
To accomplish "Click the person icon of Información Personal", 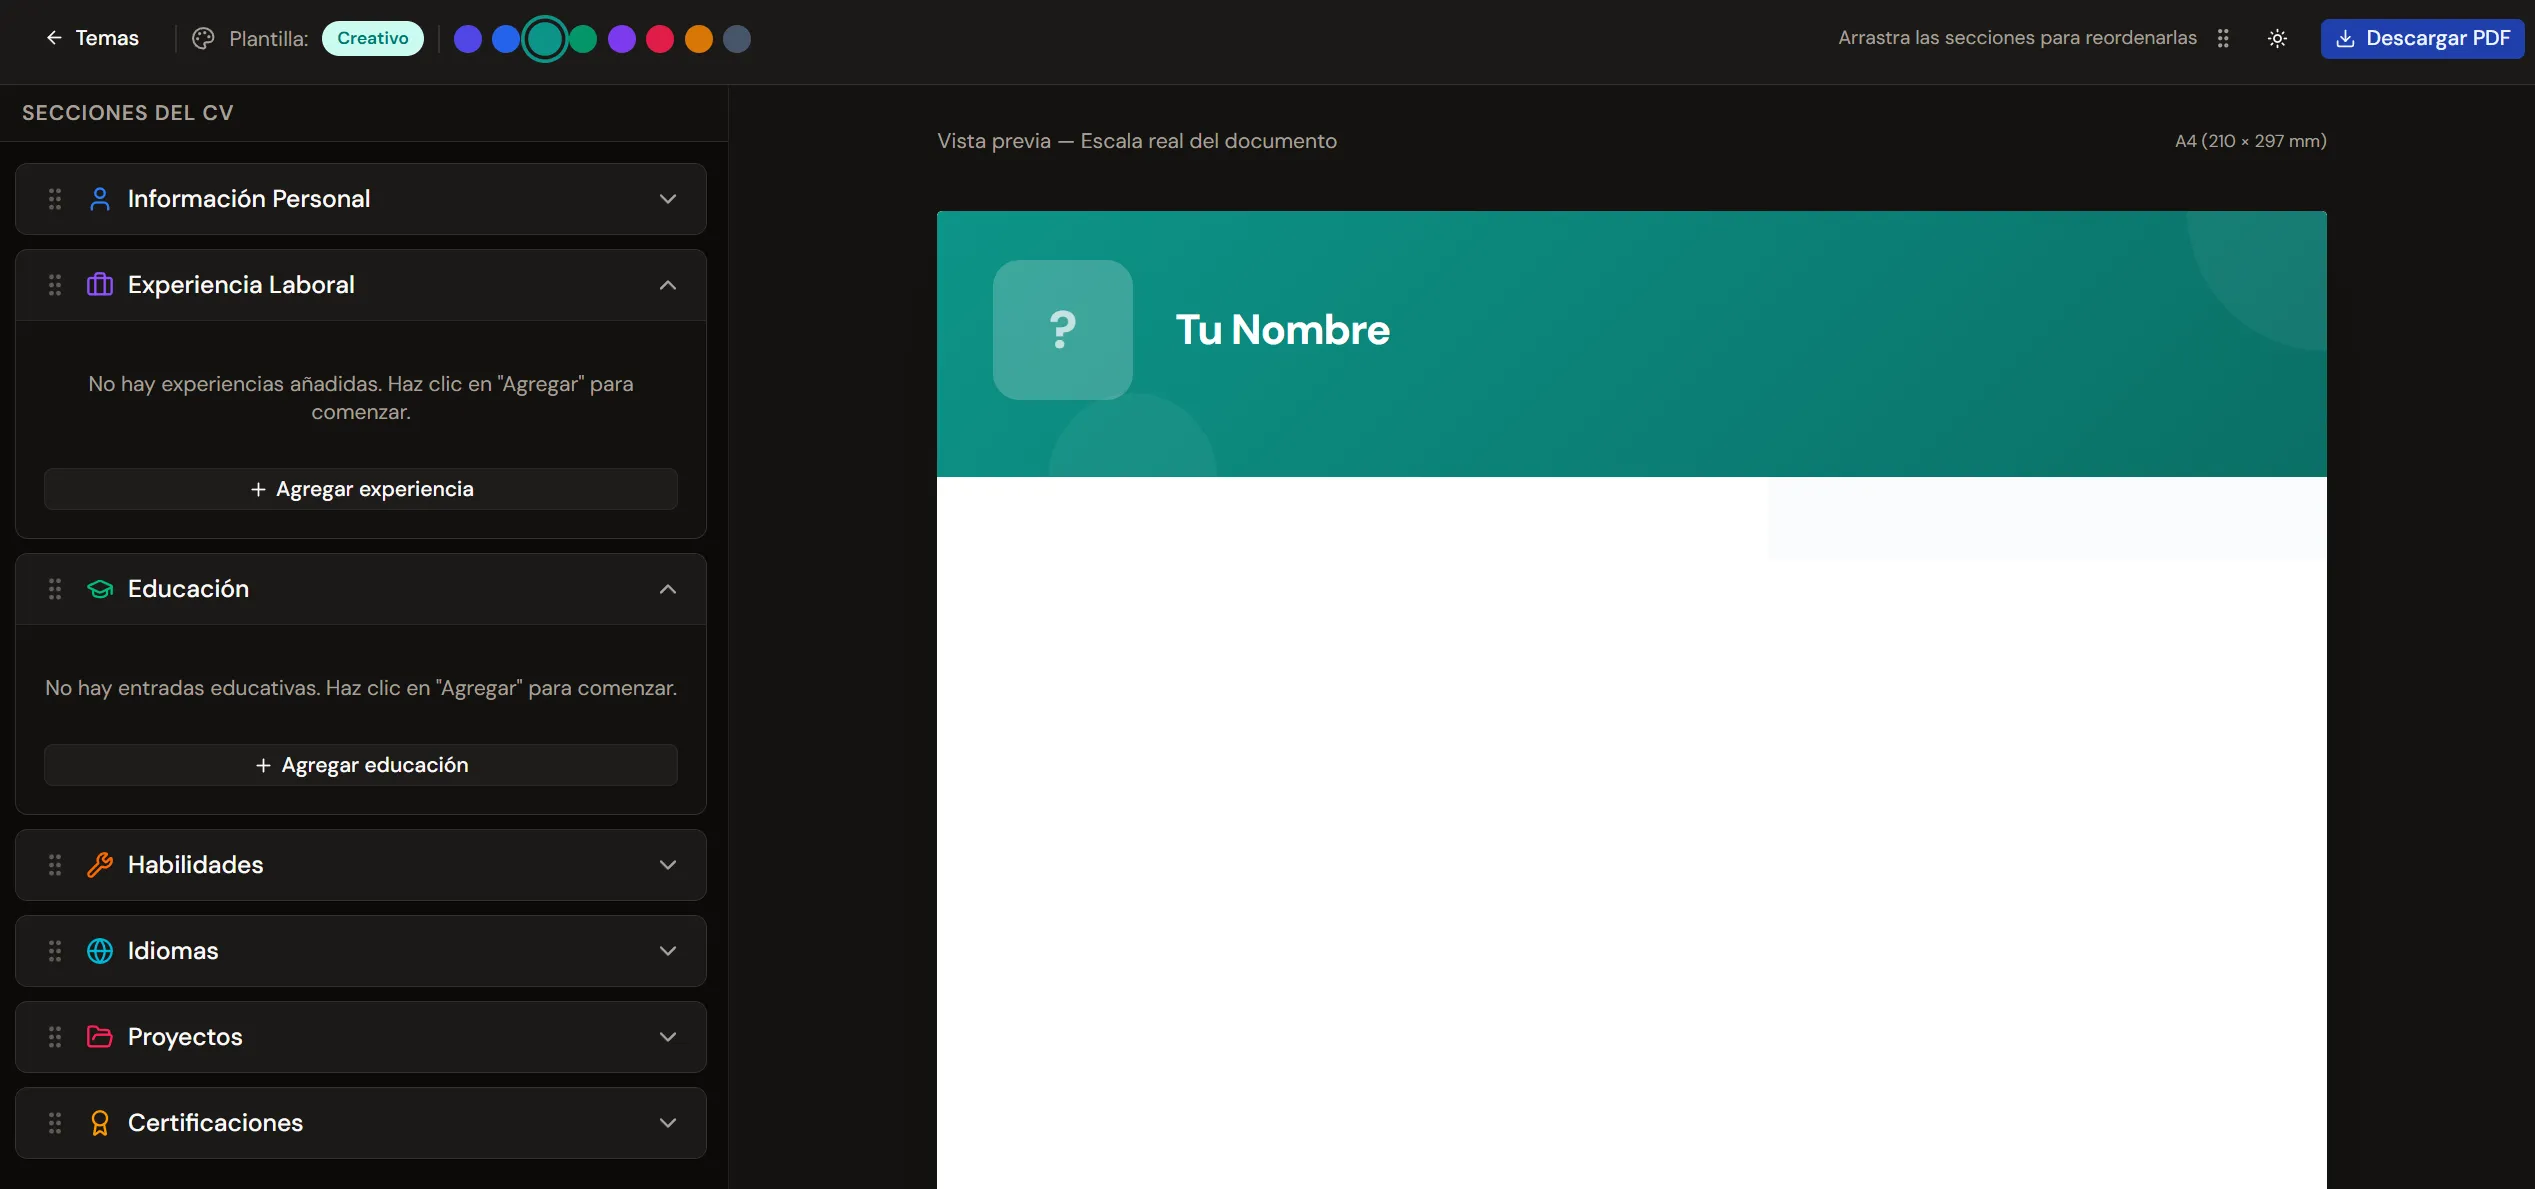I will tap(100, 198).
